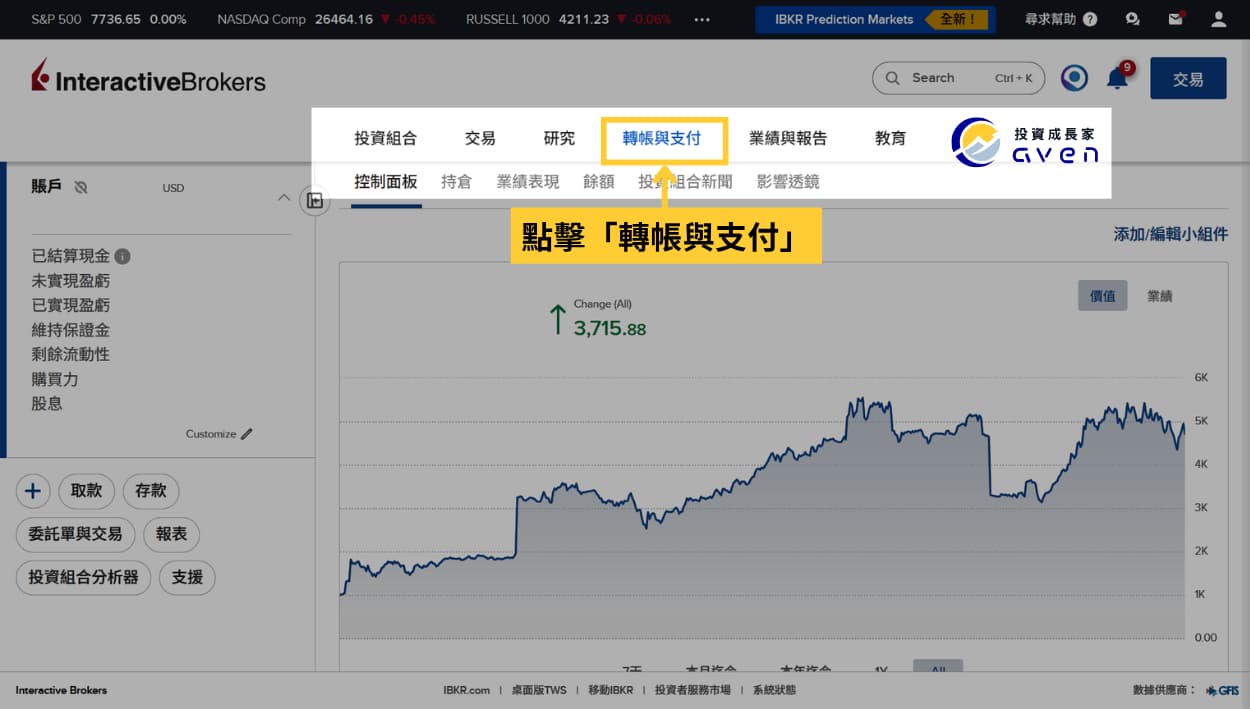
Task: Select the 業績 chart toggle
Action: [x=1160, y=296]
